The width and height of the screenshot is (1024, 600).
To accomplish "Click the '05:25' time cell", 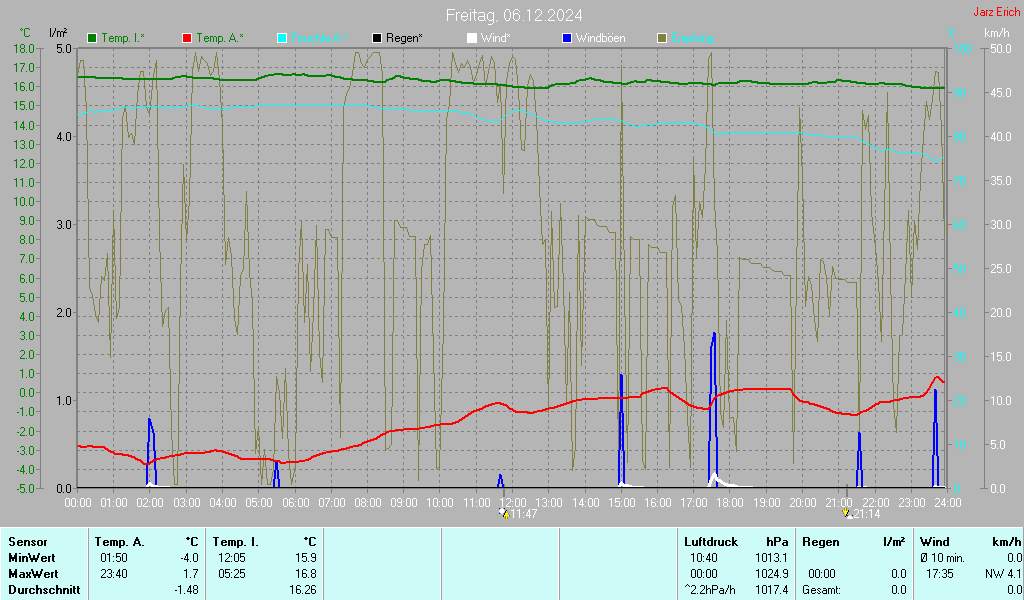I will [x=231, y=574].
